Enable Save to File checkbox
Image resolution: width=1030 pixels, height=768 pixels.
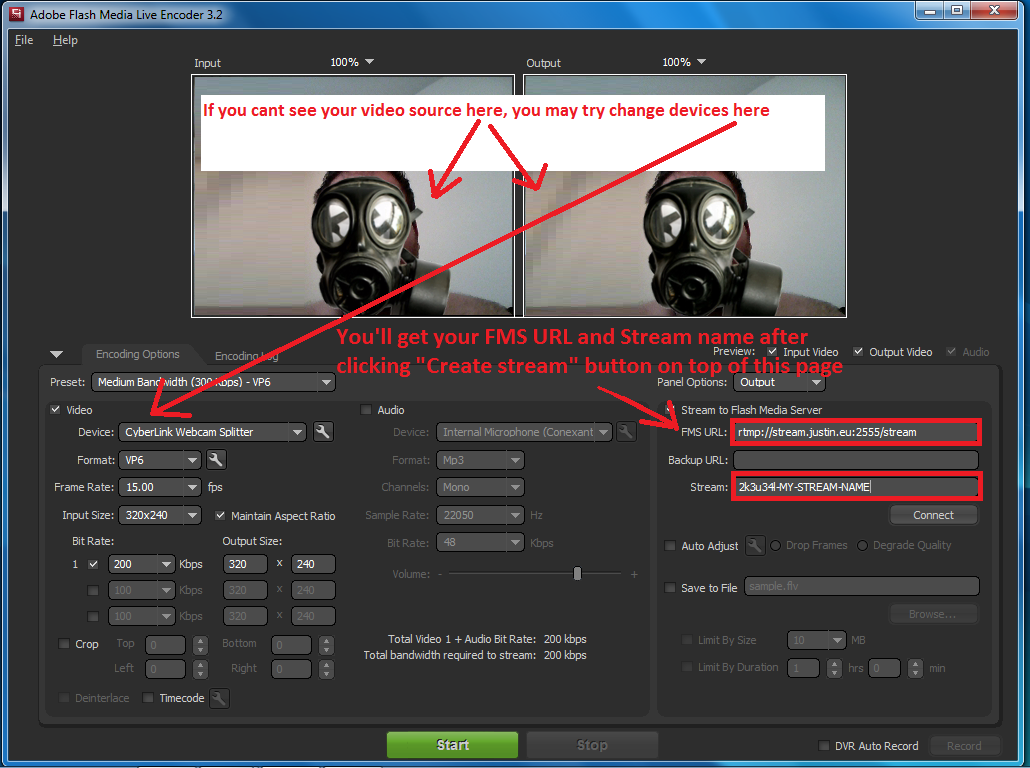670,587
